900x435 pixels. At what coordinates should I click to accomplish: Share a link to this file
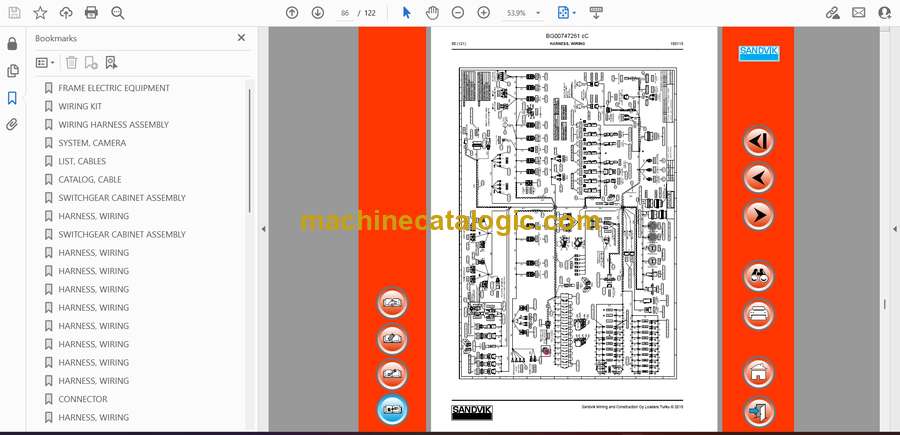(833, 13)
